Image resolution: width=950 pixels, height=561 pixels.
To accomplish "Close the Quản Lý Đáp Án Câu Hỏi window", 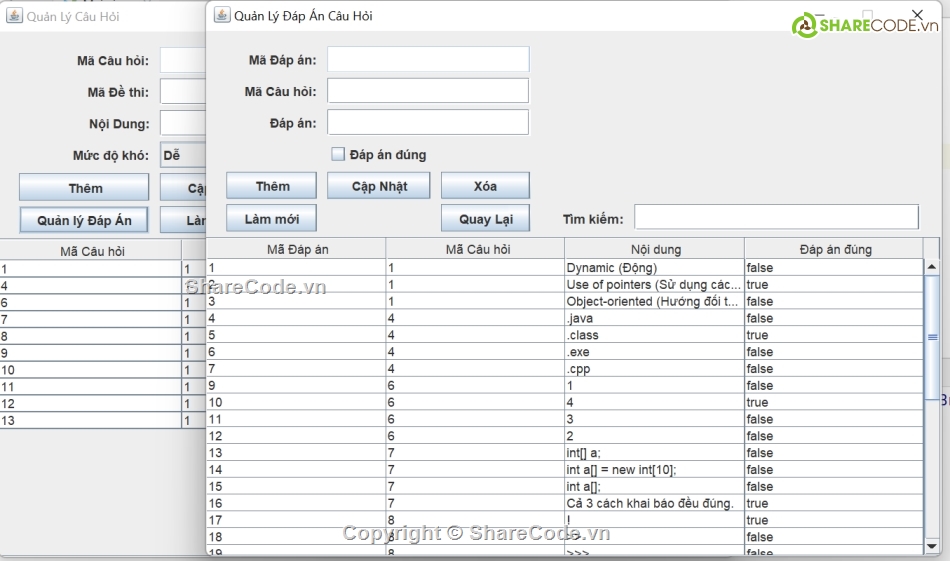I will click(x=917, y=15).
